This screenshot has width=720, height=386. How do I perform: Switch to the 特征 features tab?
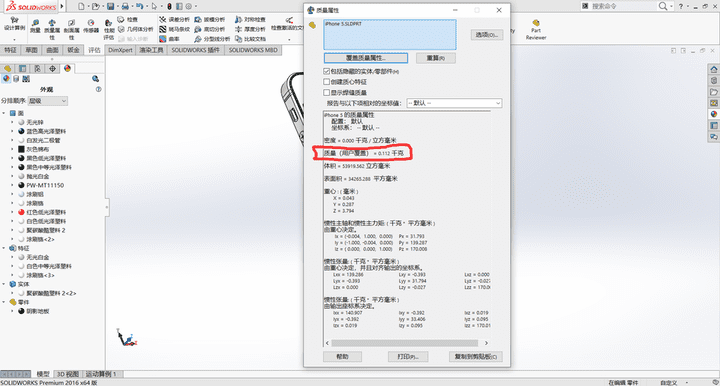pyautogui.click(x=10, y=50)
